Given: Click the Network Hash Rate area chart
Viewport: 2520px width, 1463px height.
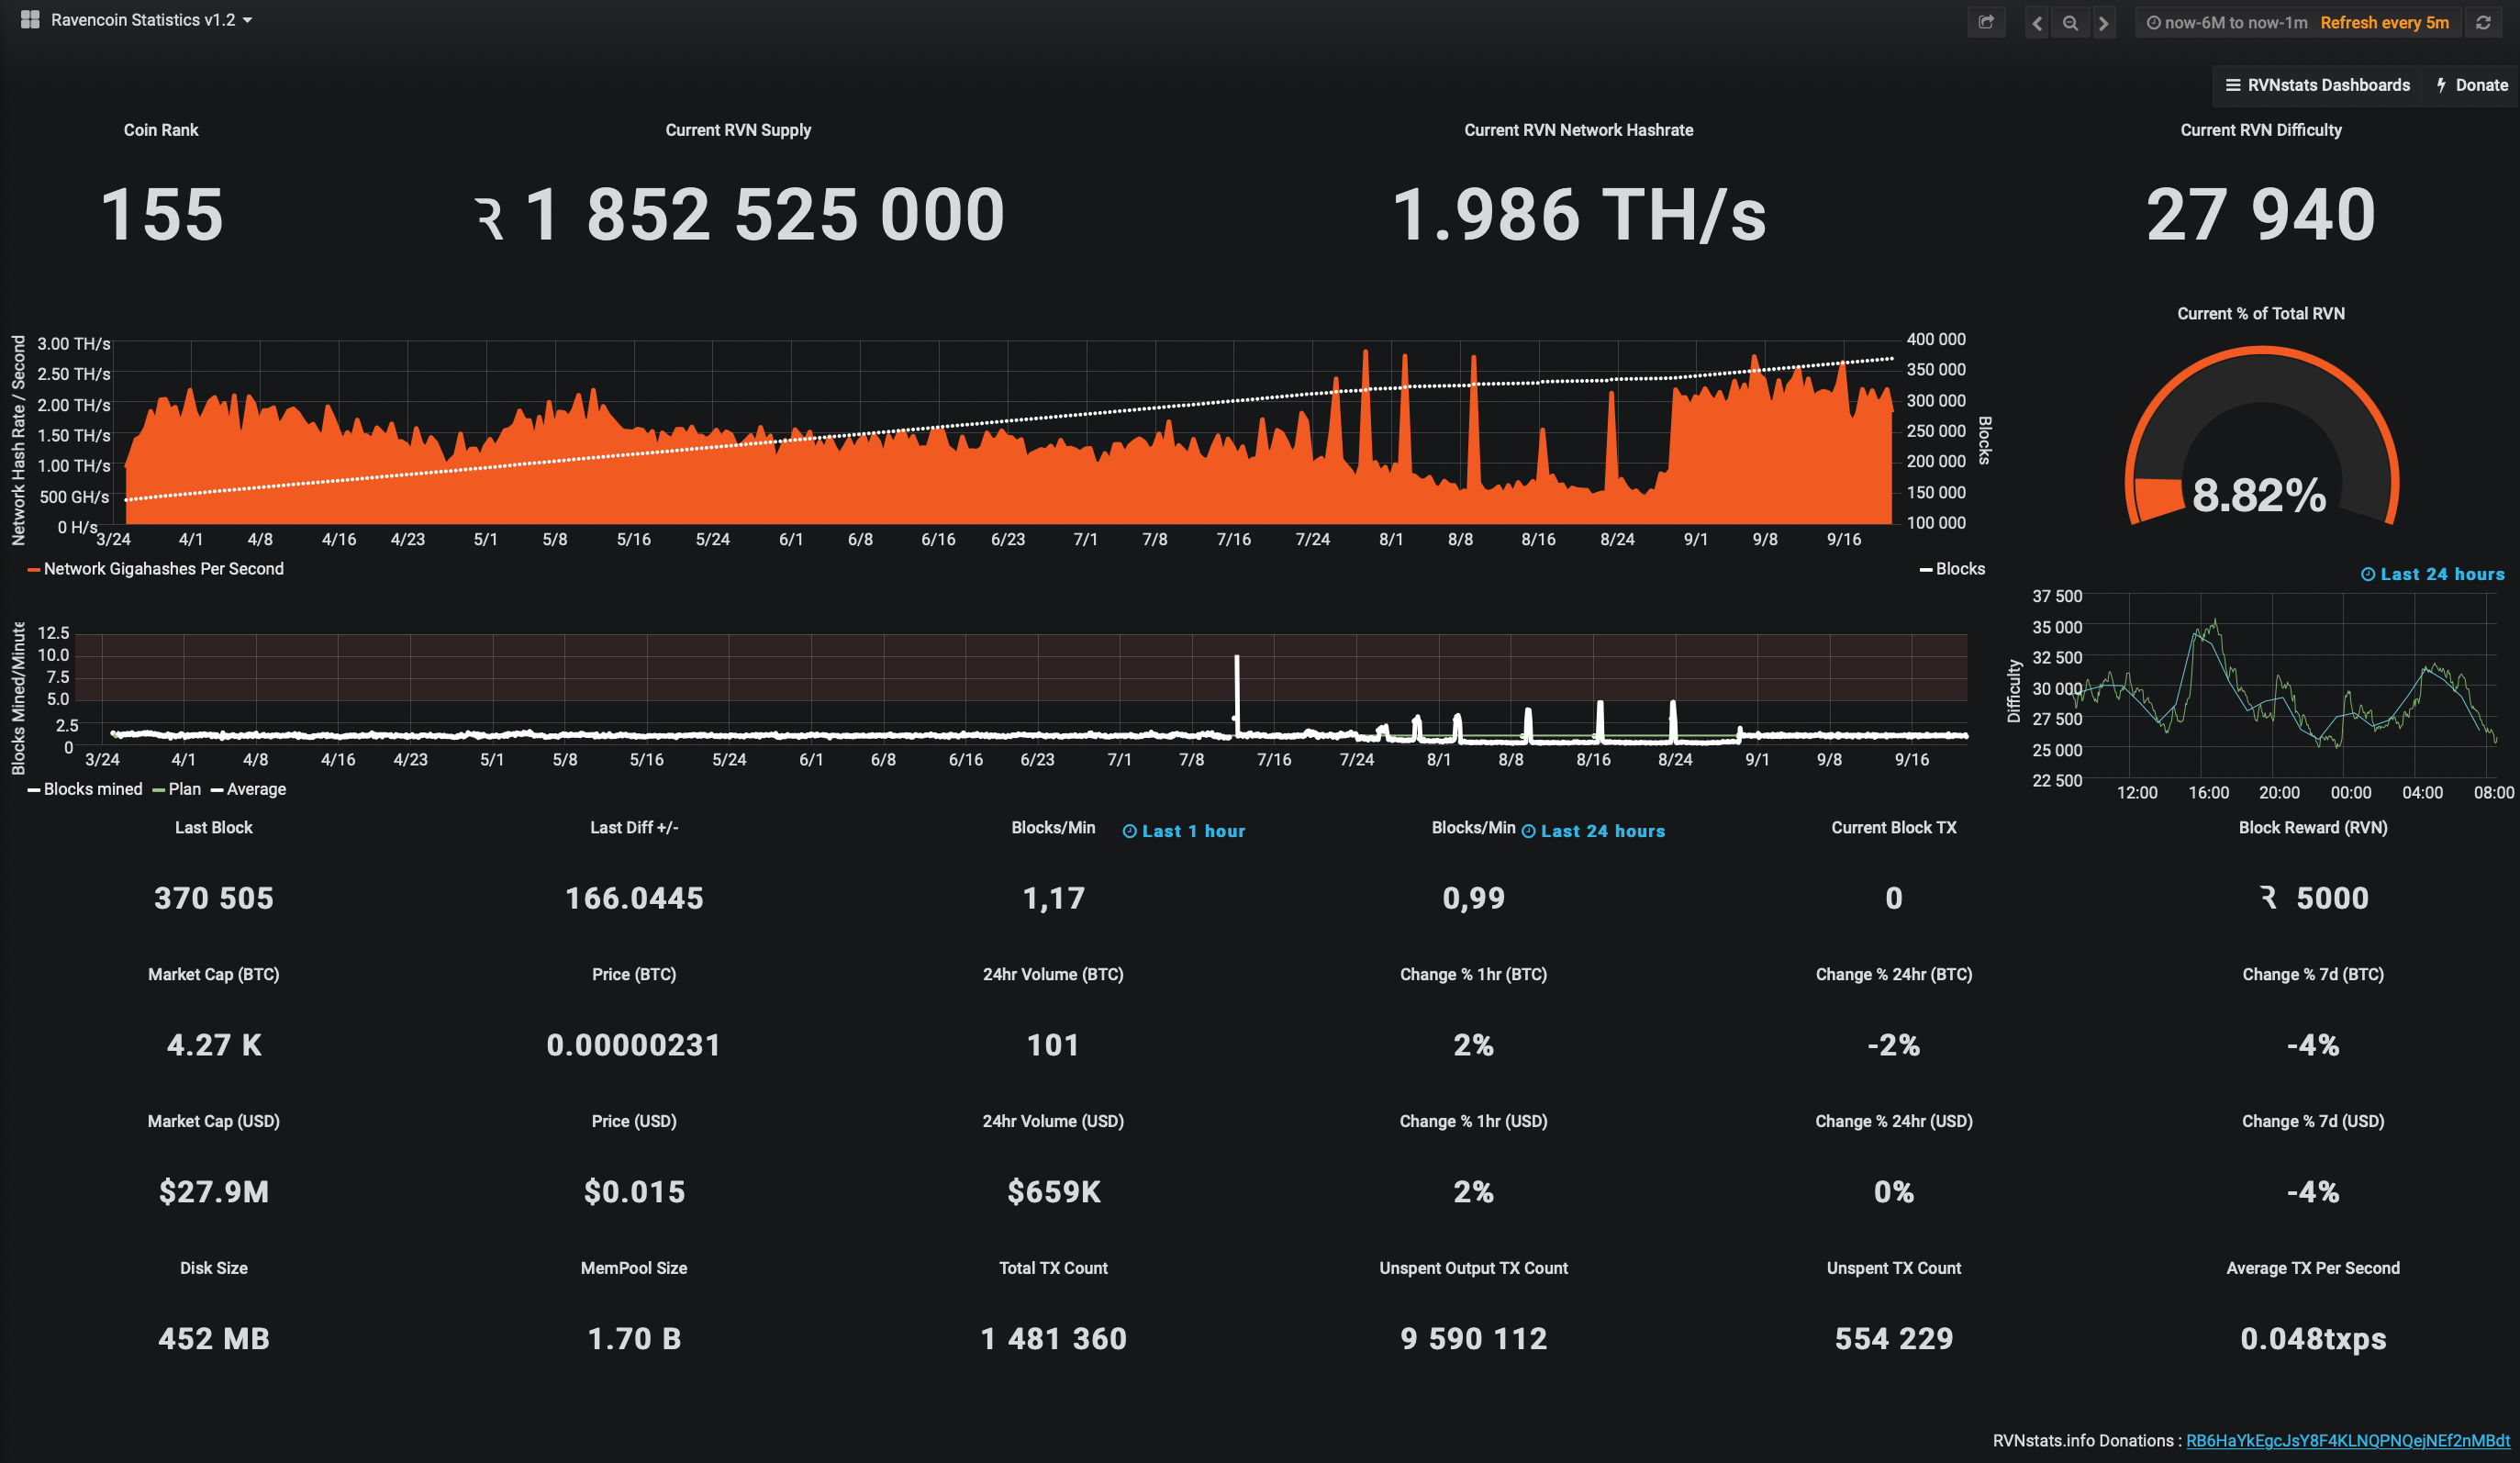Looking at the screenshot, I should coord(1008,432).
